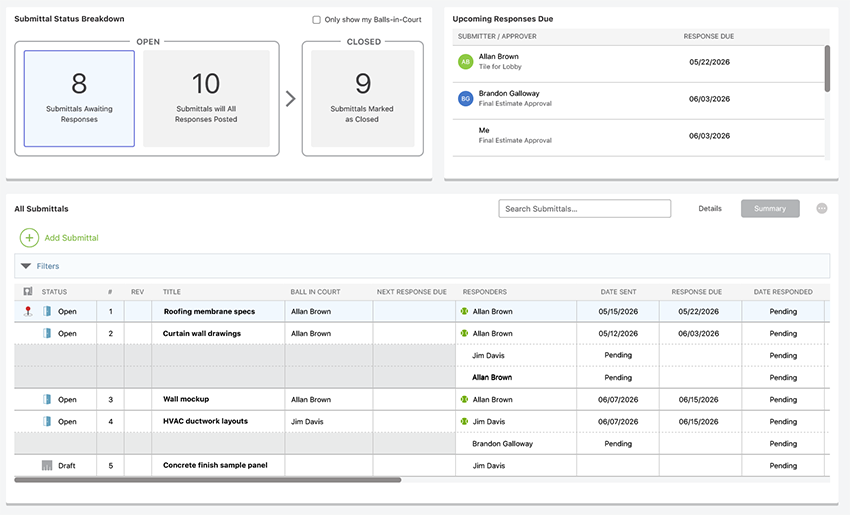Switch to the Summary view
This screenshot has width=850, height=515.
point(770,209)
